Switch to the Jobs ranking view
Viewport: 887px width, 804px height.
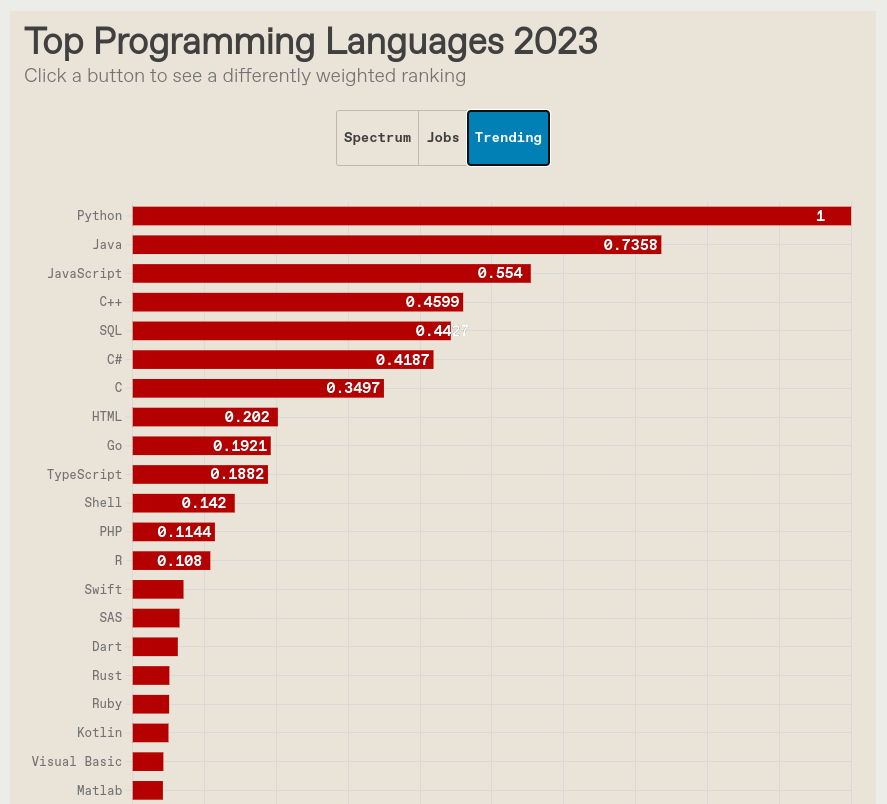coord(443,137)
